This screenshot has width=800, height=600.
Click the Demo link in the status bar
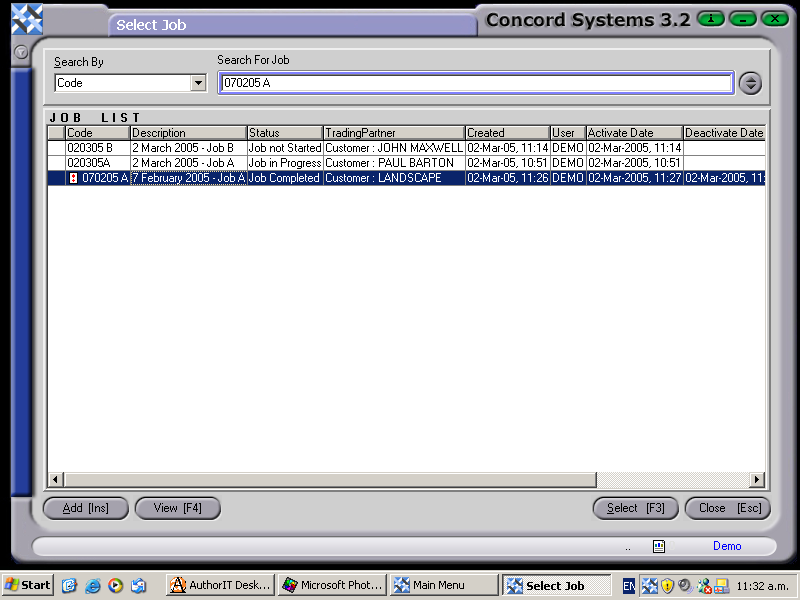click(x=727, y=545)
